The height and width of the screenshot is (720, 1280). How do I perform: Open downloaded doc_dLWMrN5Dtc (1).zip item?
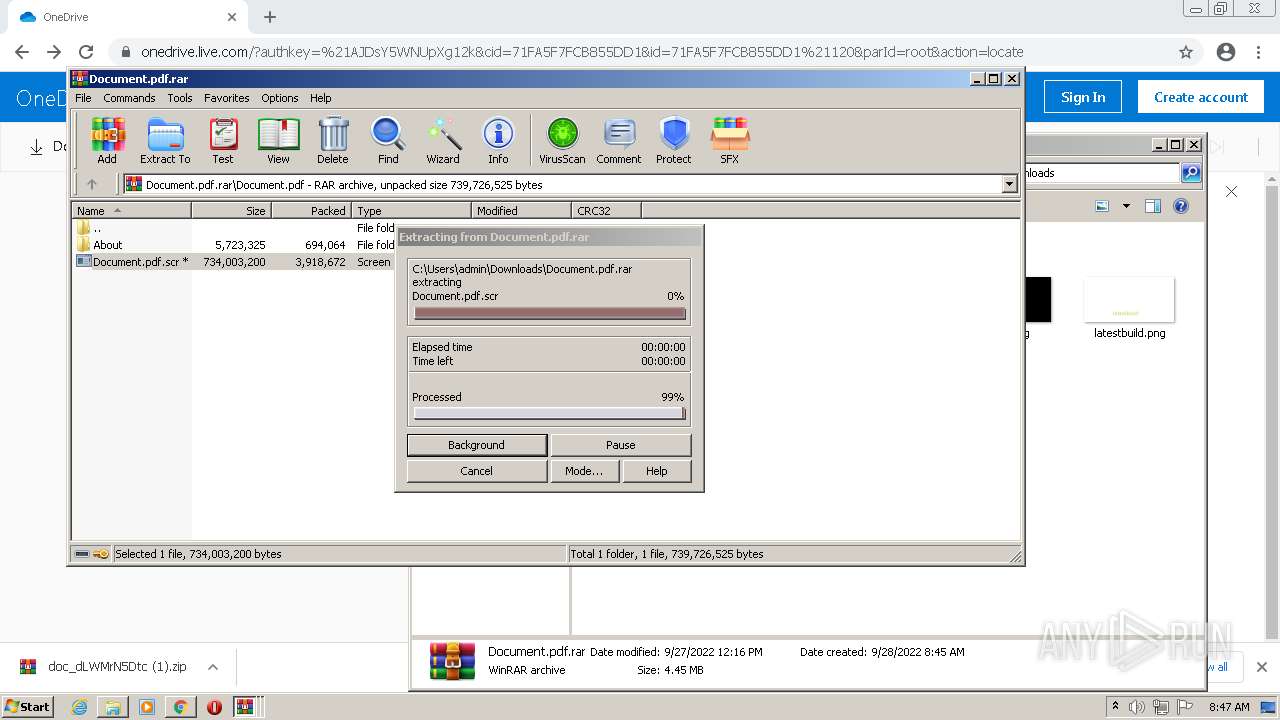pos(117,667)
